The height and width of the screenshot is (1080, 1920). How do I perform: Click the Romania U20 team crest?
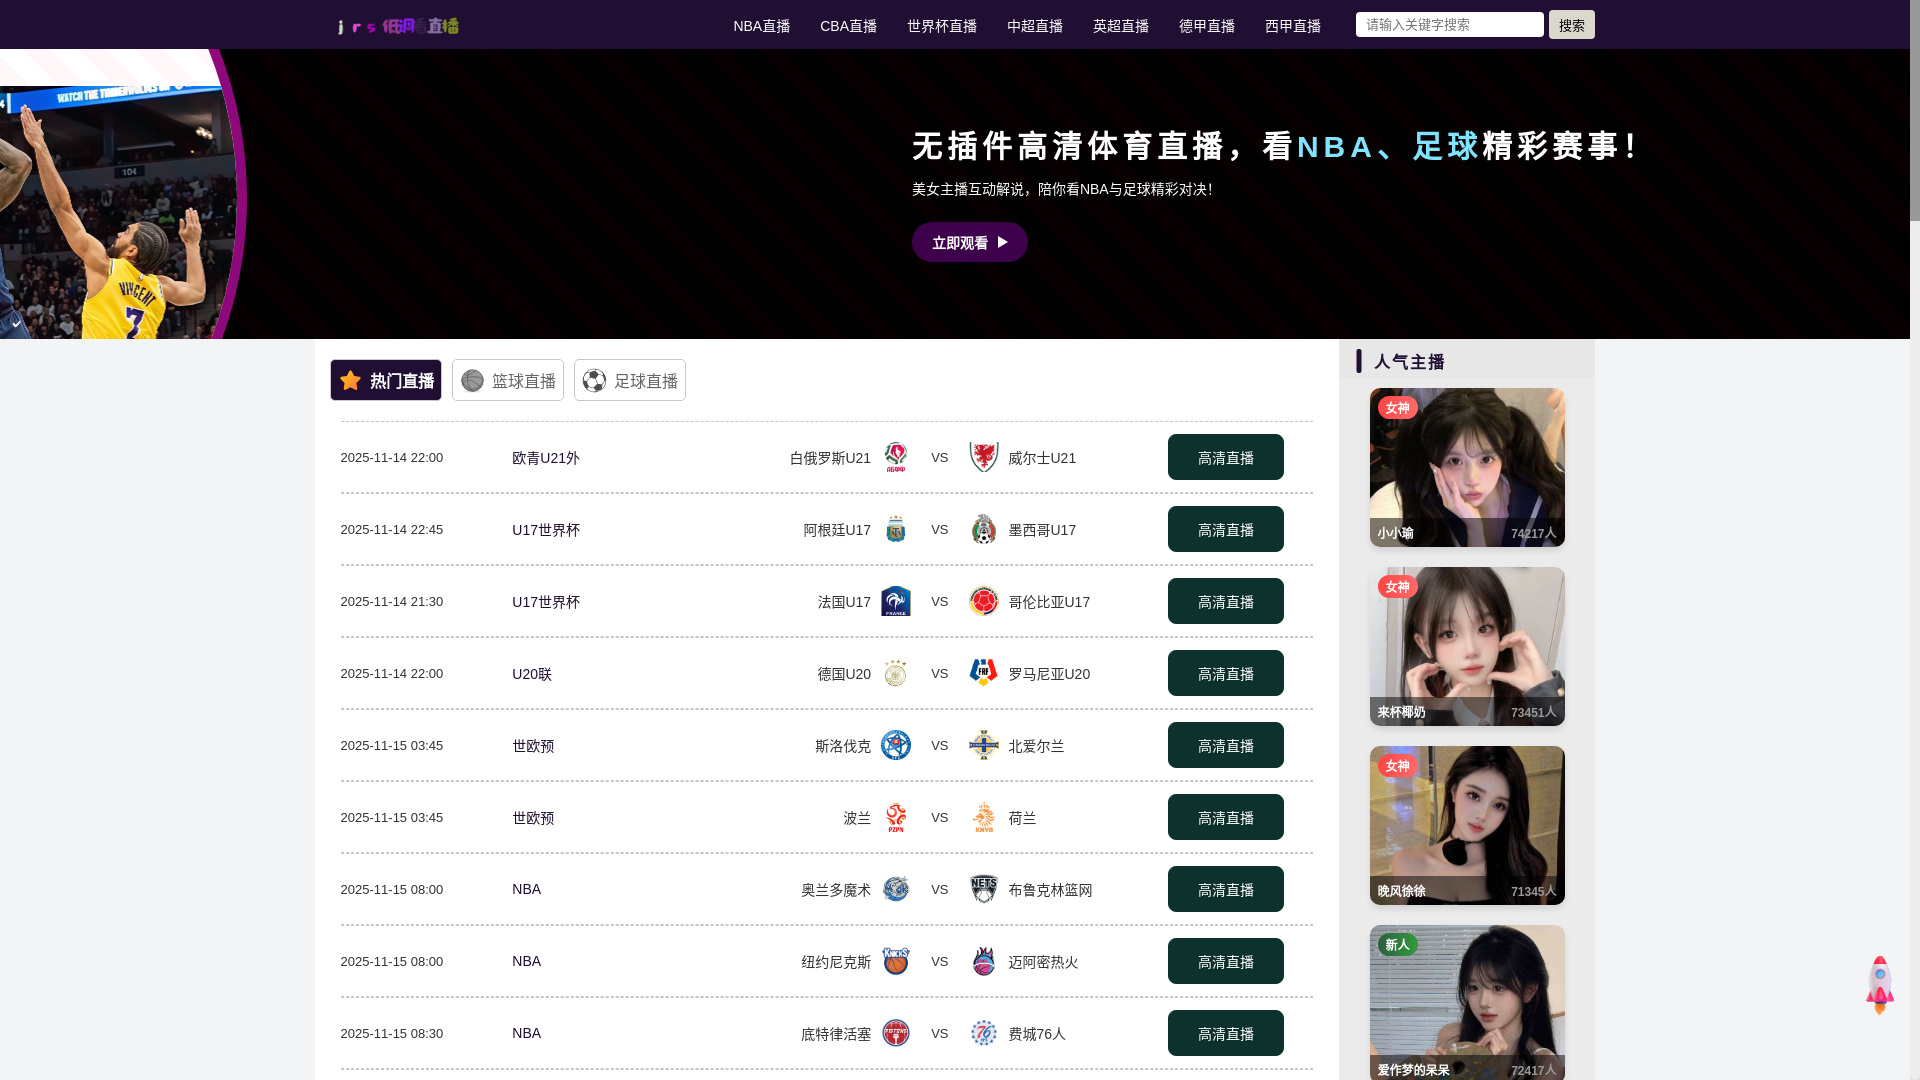[984, 673]
